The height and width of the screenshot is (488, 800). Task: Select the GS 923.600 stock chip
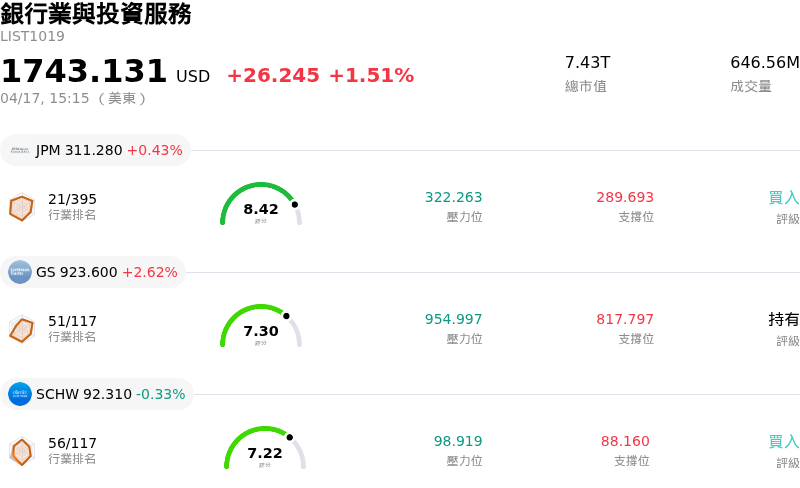click(x=93, y=272)
